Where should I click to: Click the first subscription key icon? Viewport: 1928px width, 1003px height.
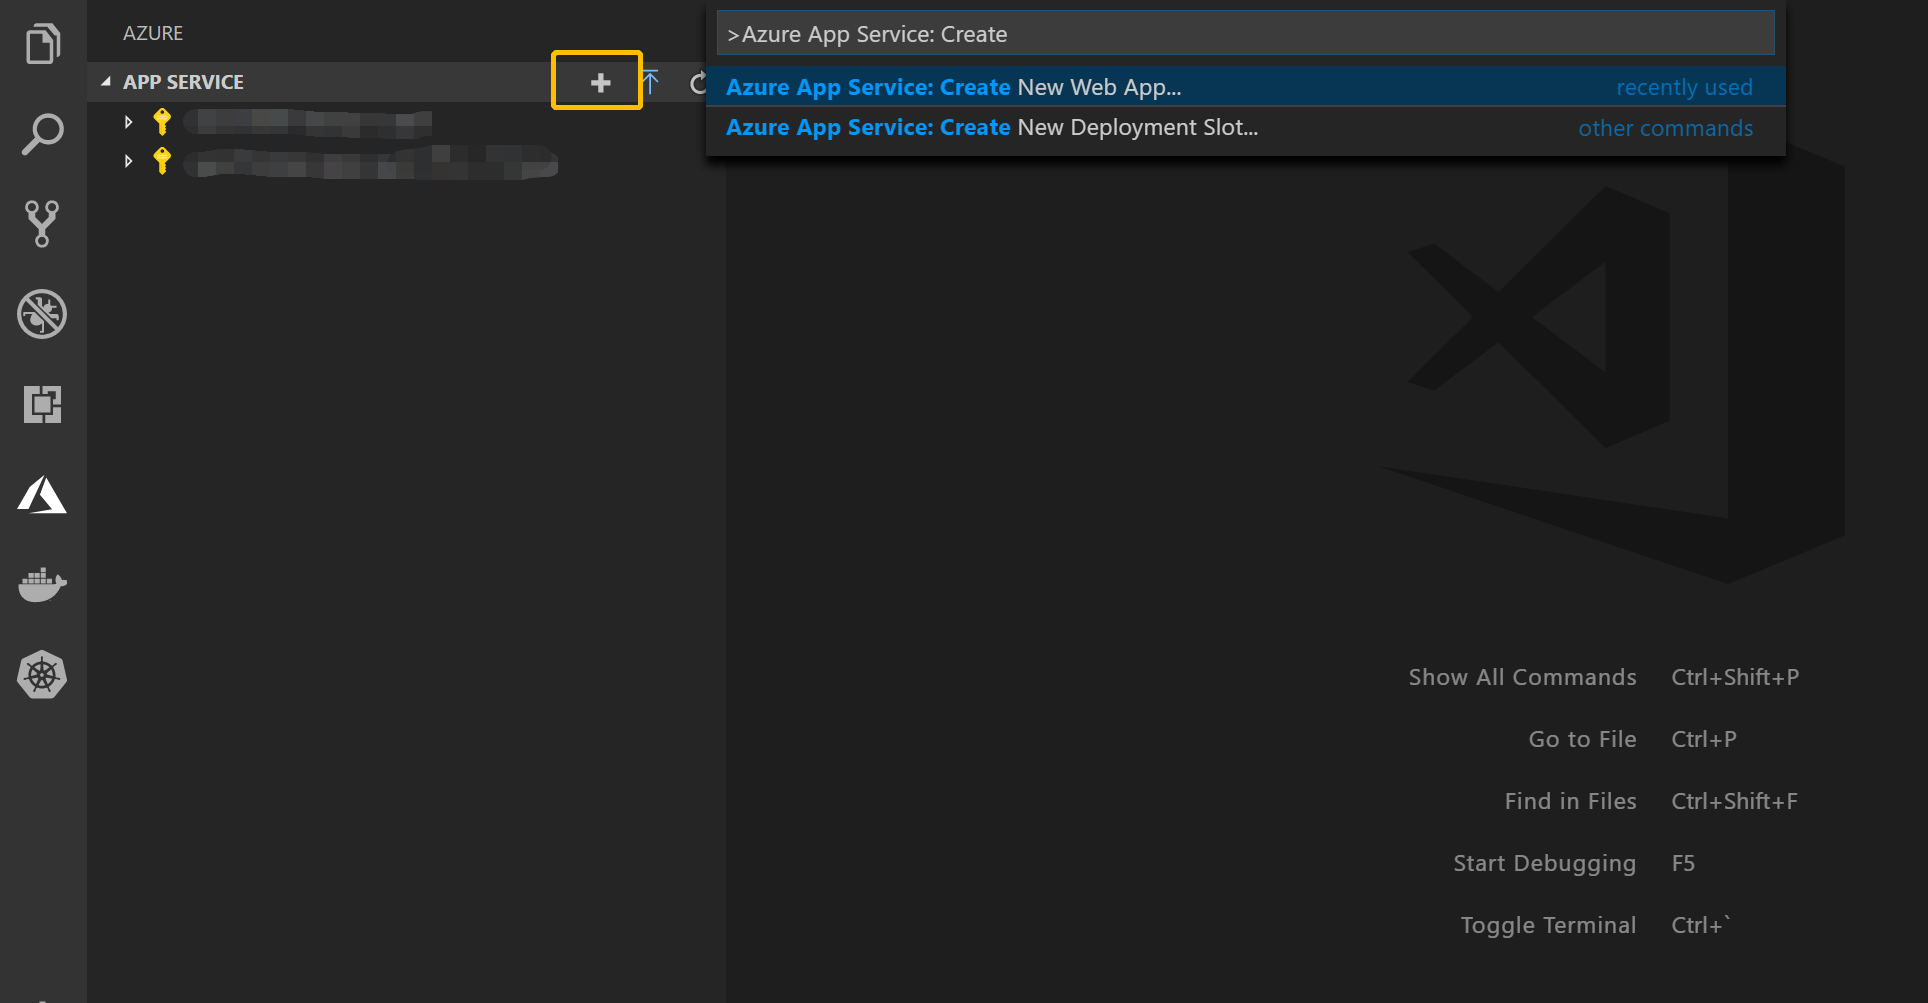pyautogui.click(x=162, y=121)
